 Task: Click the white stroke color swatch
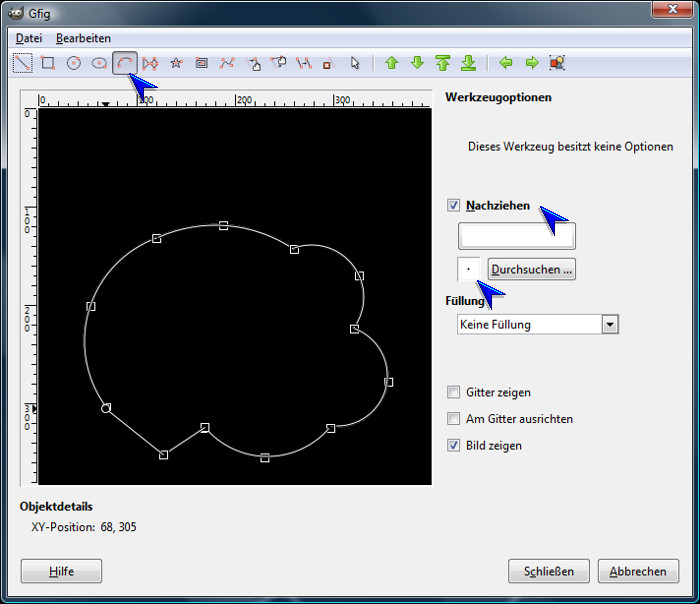[516, 236]
